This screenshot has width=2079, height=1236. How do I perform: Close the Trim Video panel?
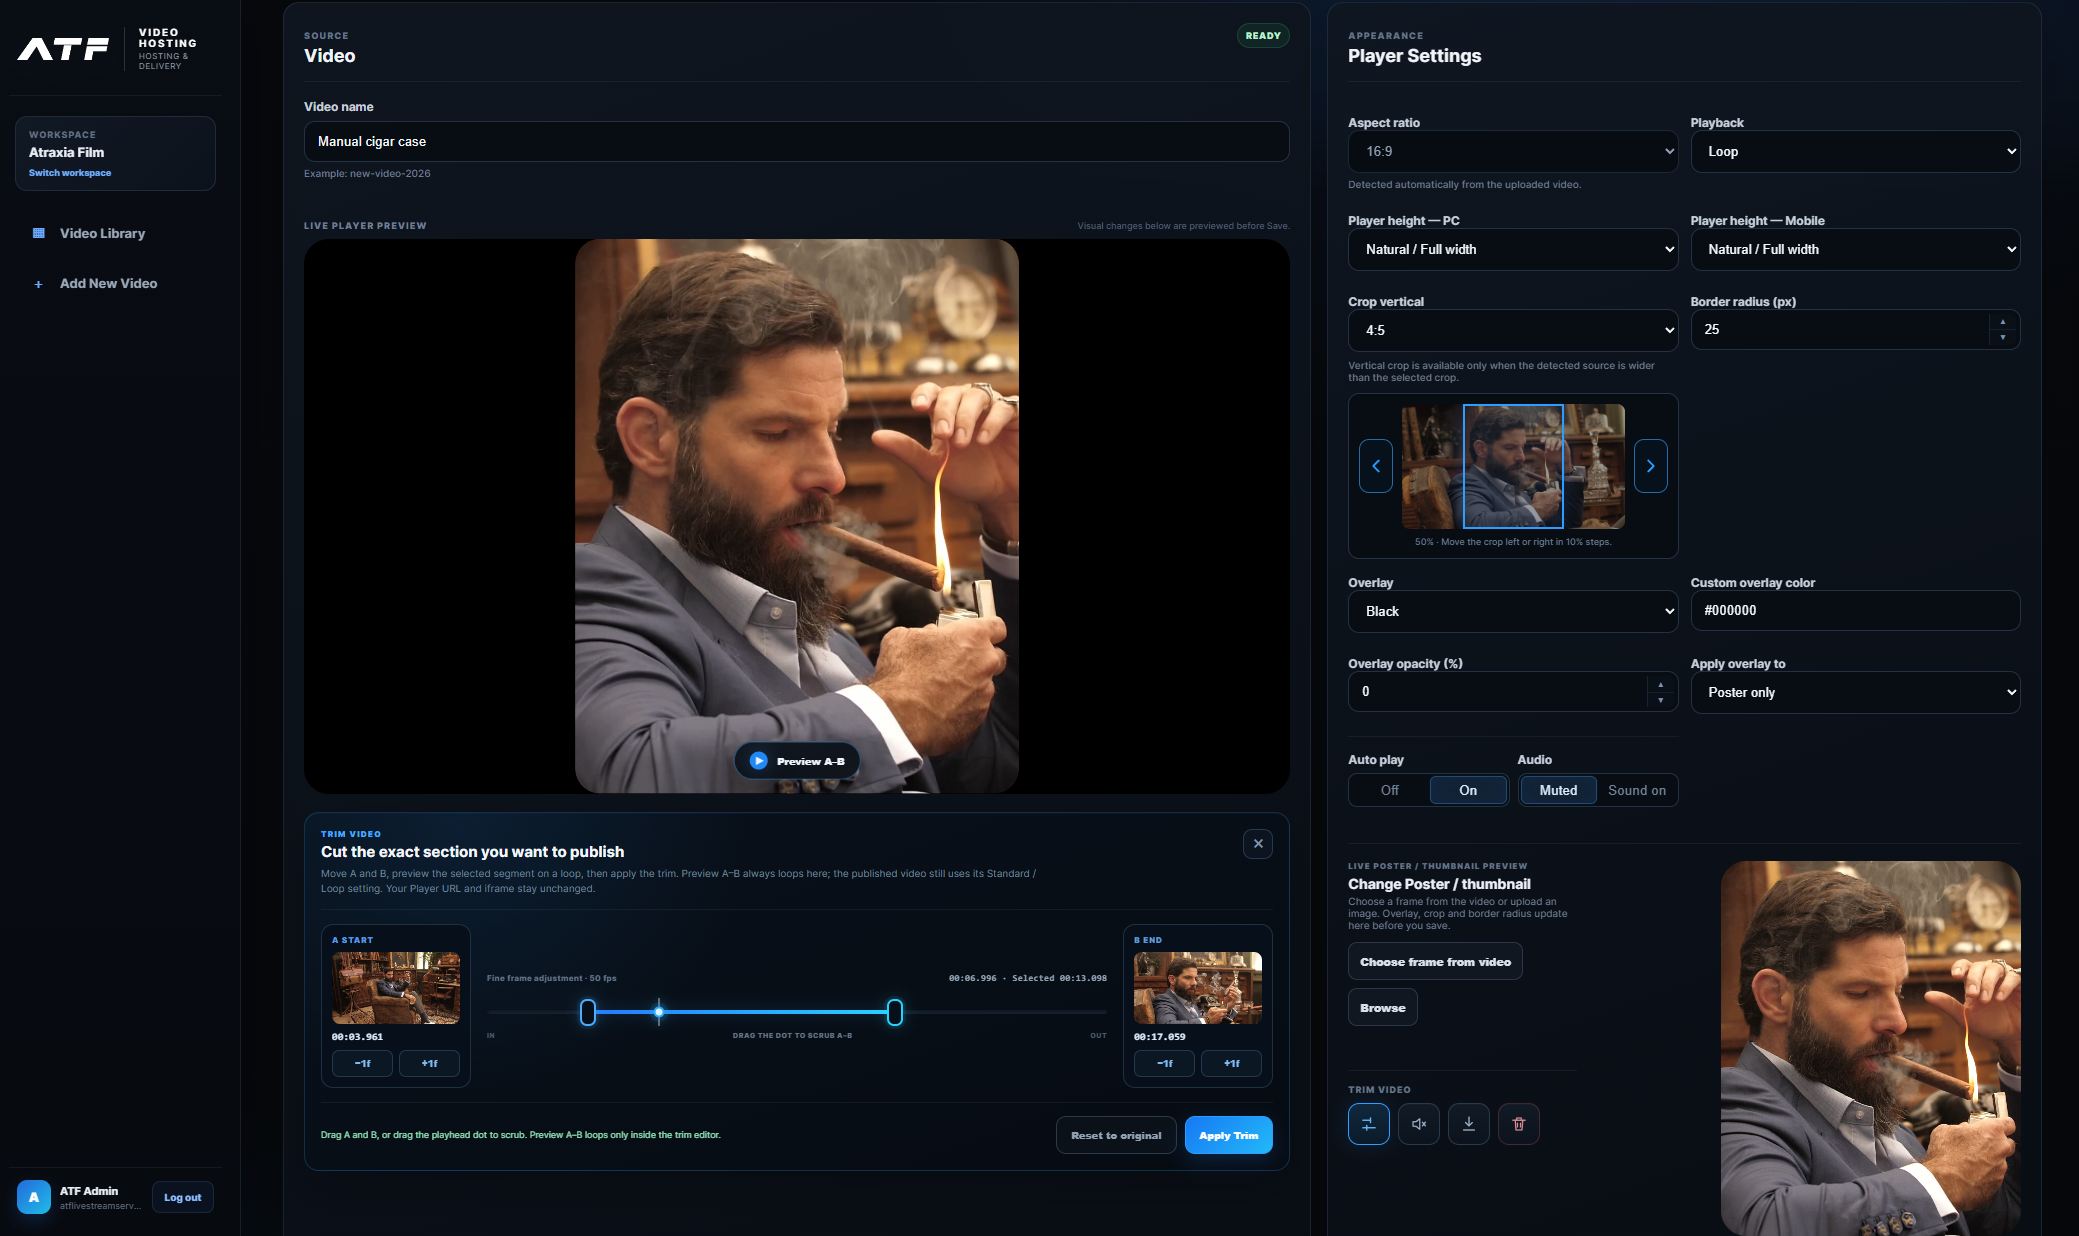tap(1258, 844)
